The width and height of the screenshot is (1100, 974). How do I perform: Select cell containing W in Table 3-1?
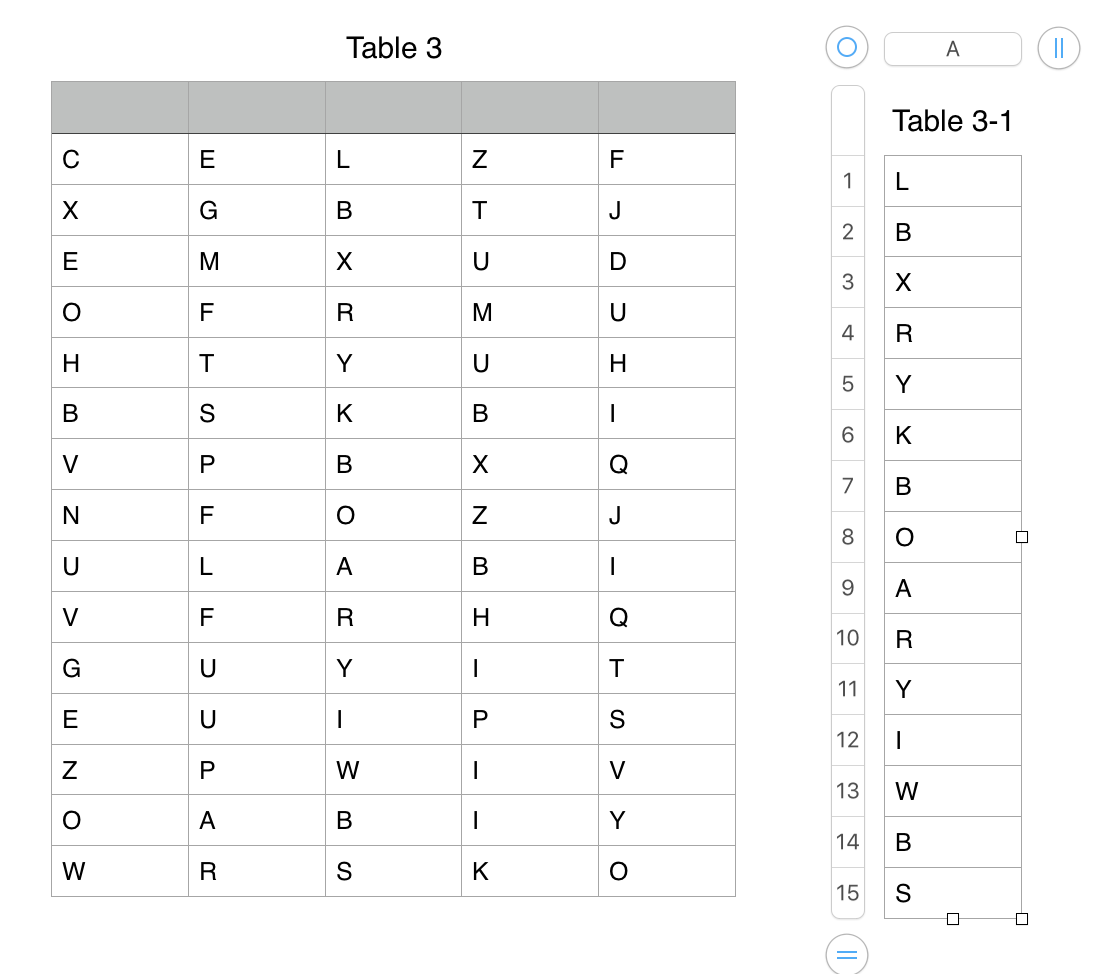[x=953, y=791]
